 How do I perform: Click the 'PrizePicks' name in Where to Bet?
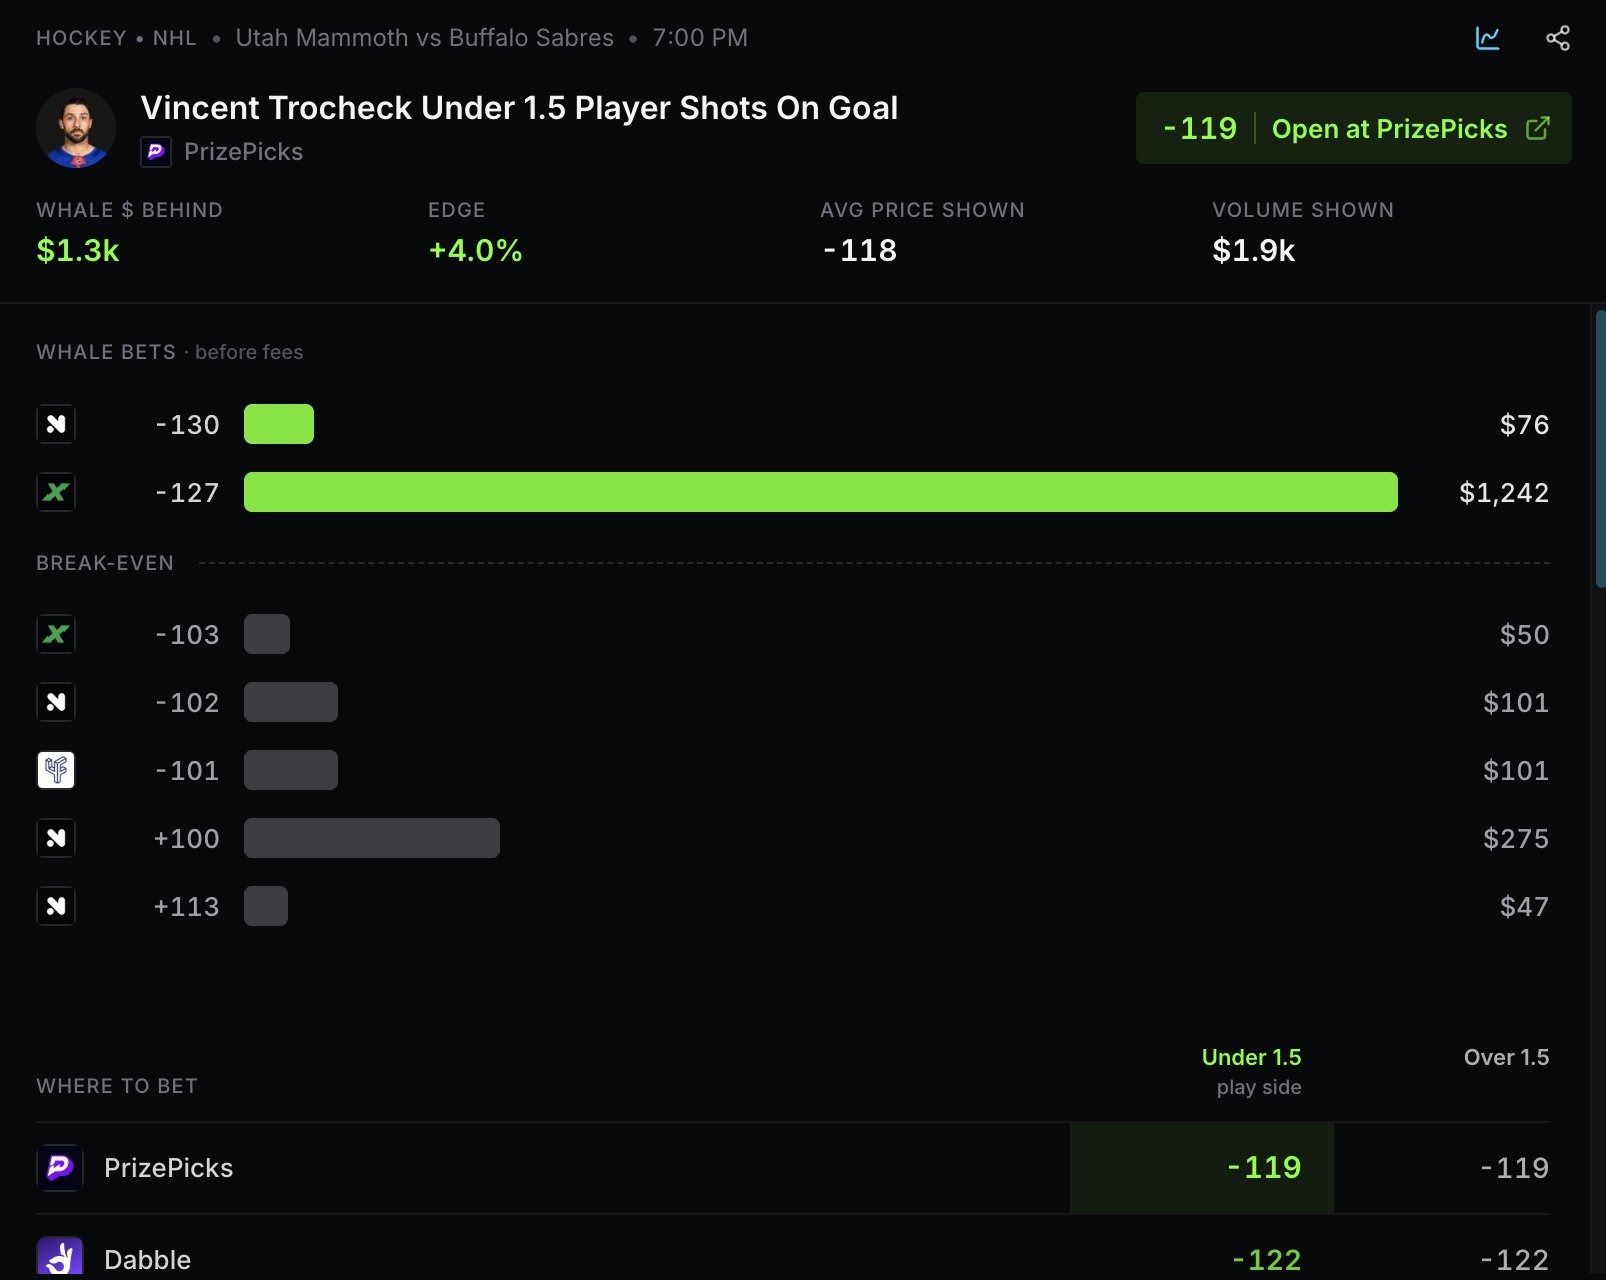point(168,1168)
